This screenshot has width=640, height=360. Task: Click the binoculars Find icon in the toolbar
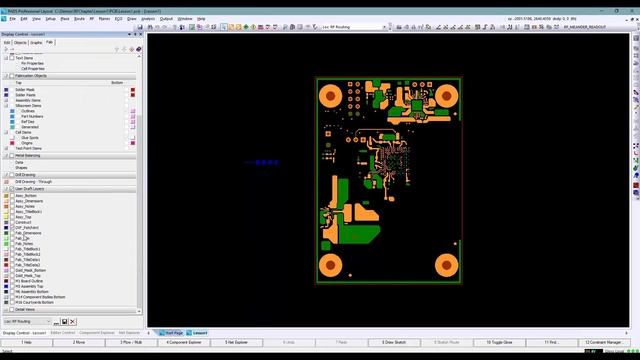(x=150, y=27)
